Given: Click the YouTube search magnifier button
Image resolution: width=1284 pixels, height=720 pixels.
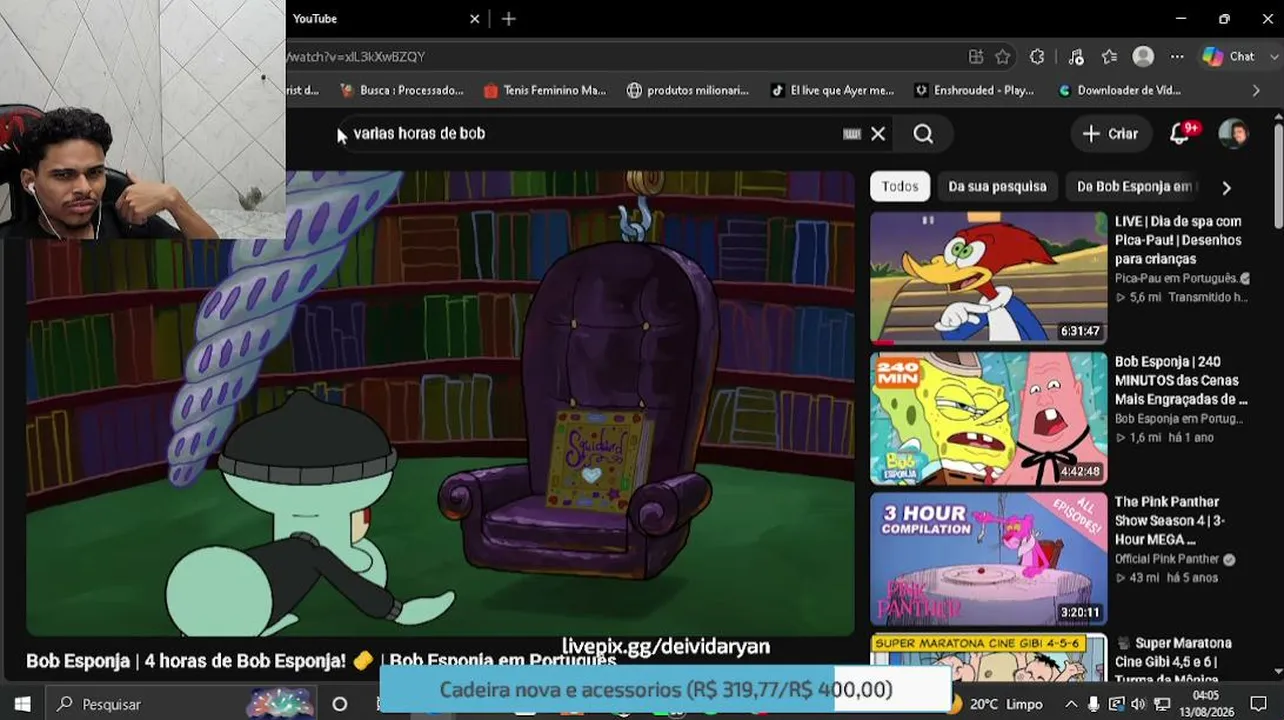Looking at the screenshot, I should [923, 134].
